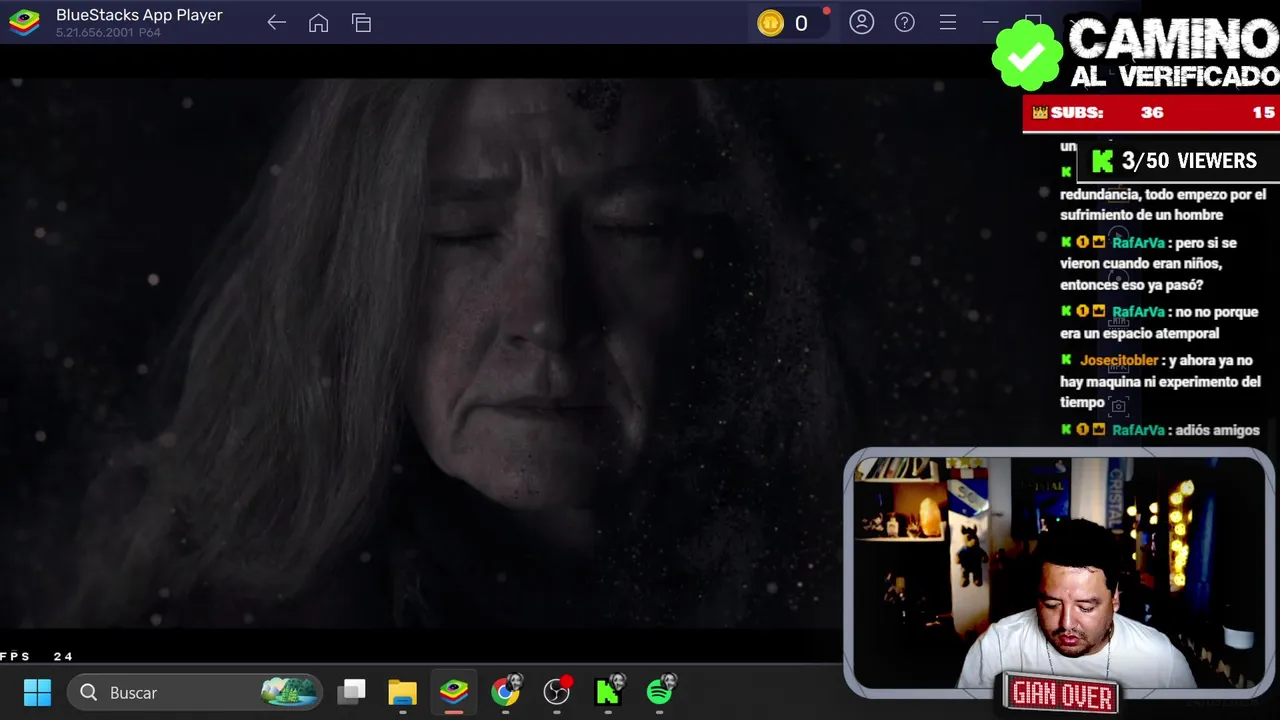Click BlueStacks taskbar icon

pyautogui.click(x=454, y=692)
